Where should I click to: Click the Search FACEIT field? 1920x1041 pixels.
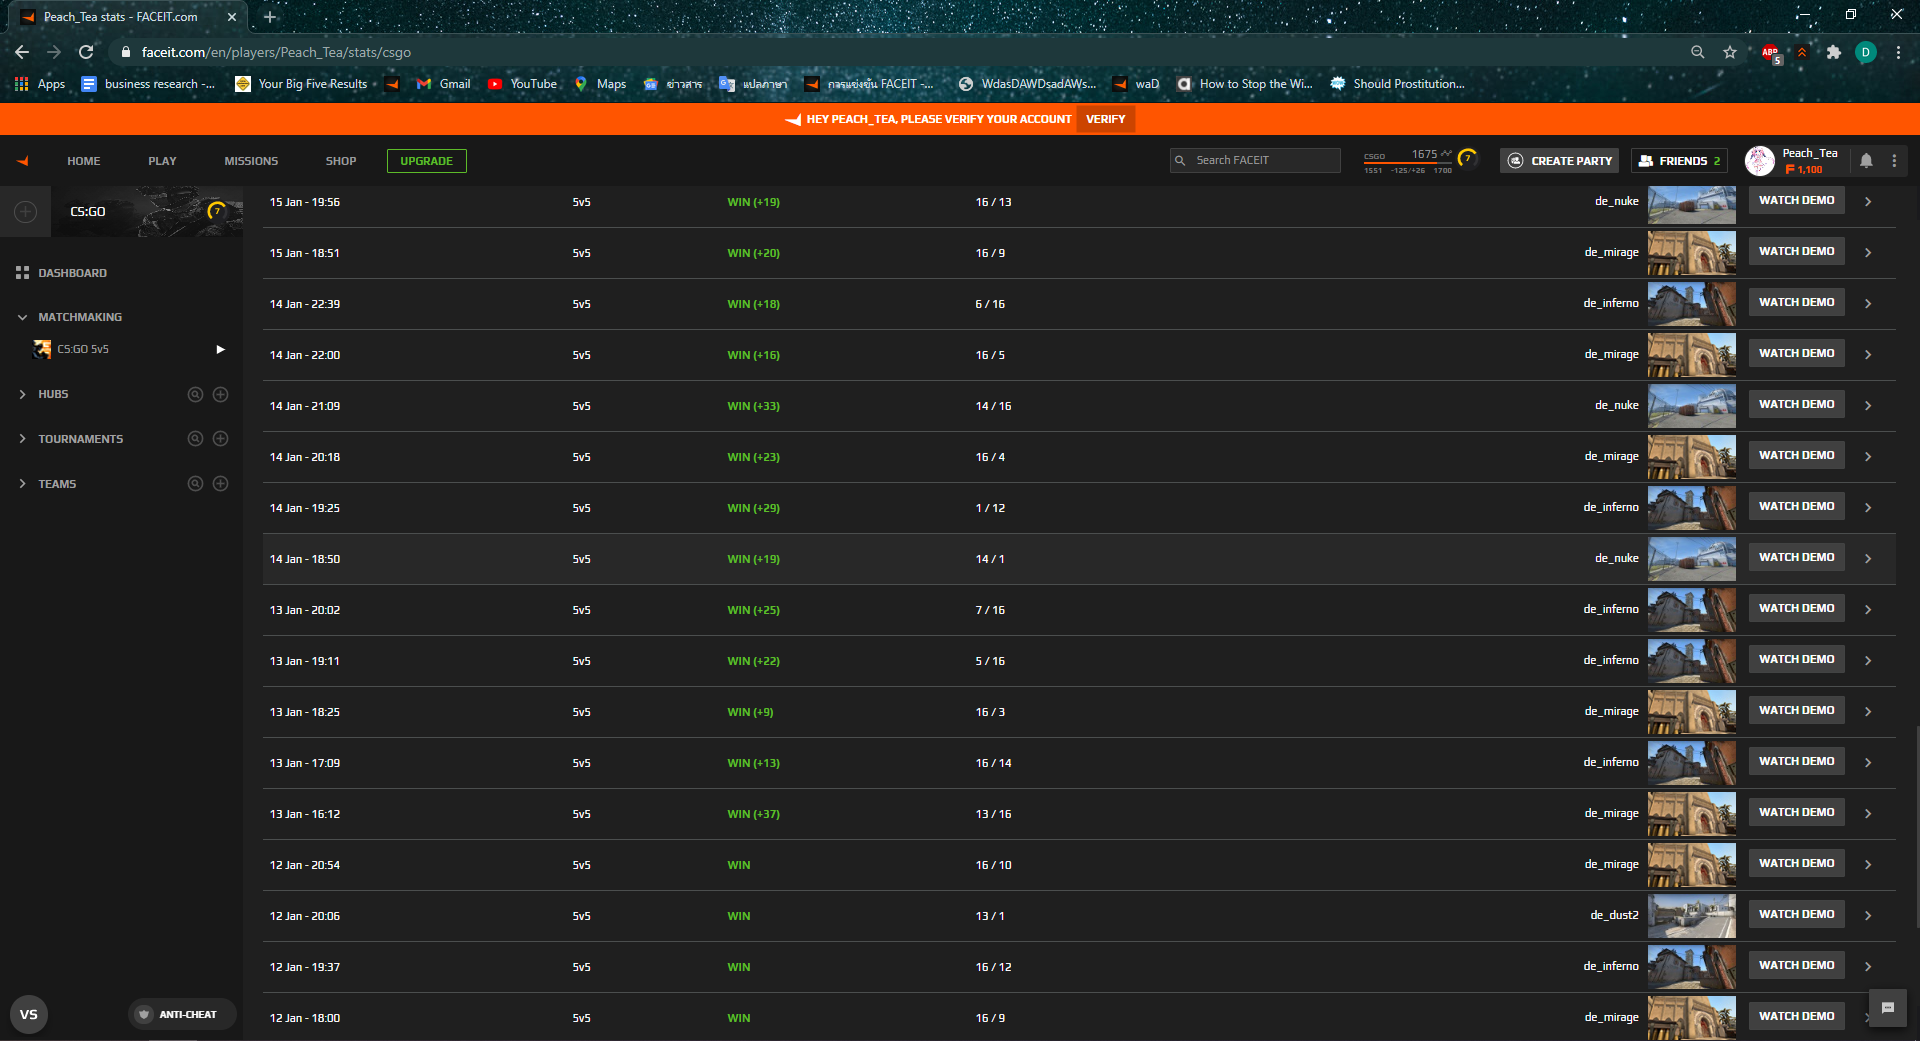(1255, 161)
